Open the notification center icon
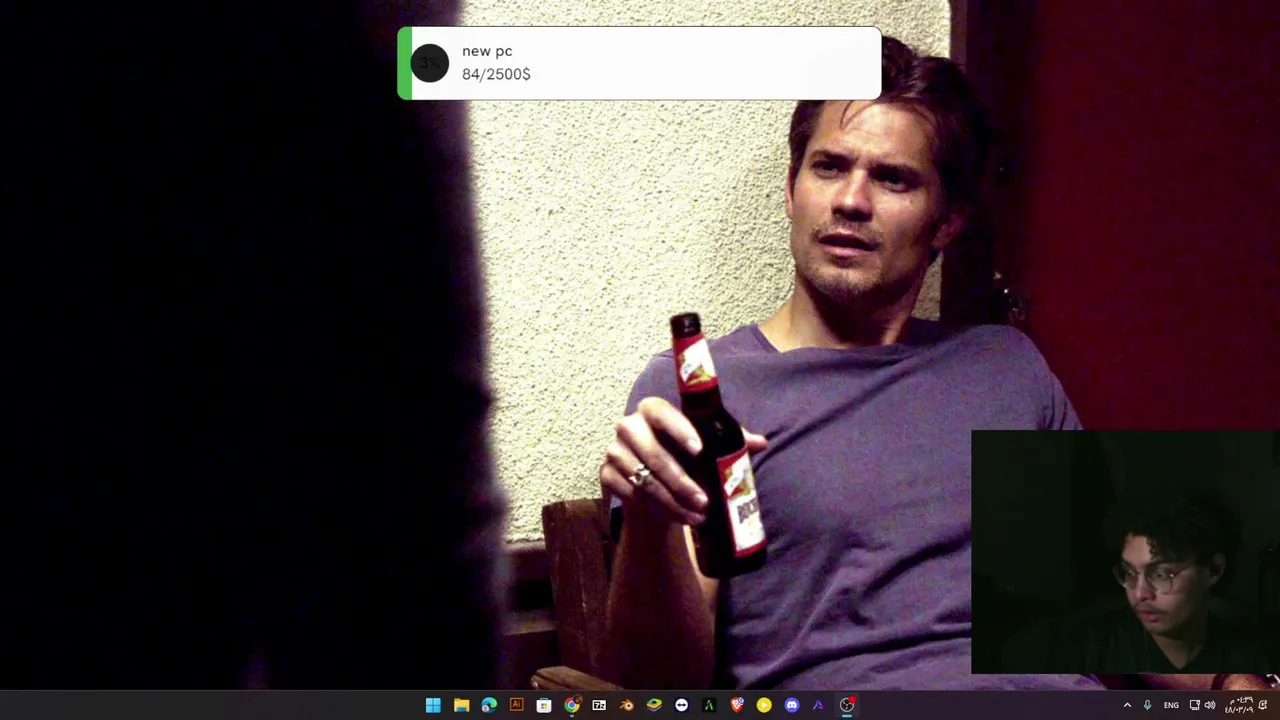Screen dimensions: 1280x720 click(x=1263, y=705)
